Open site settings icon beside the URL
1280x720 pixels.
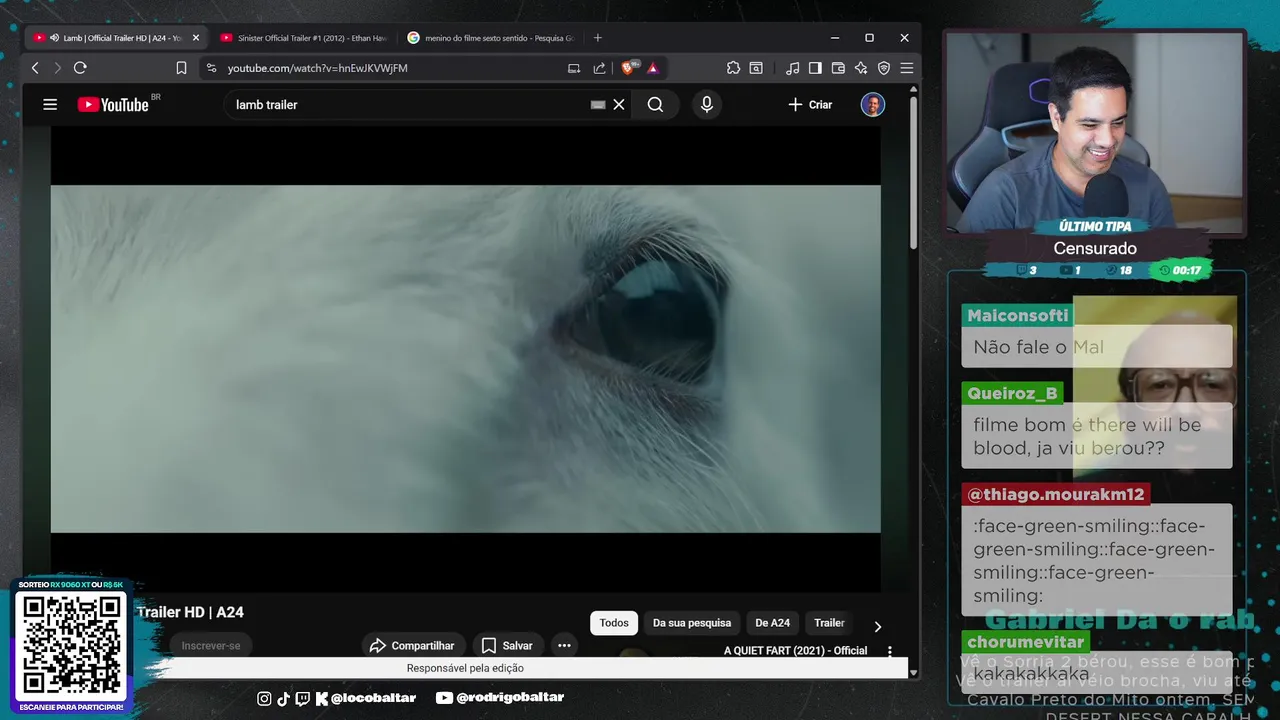[x=211, y=68]
